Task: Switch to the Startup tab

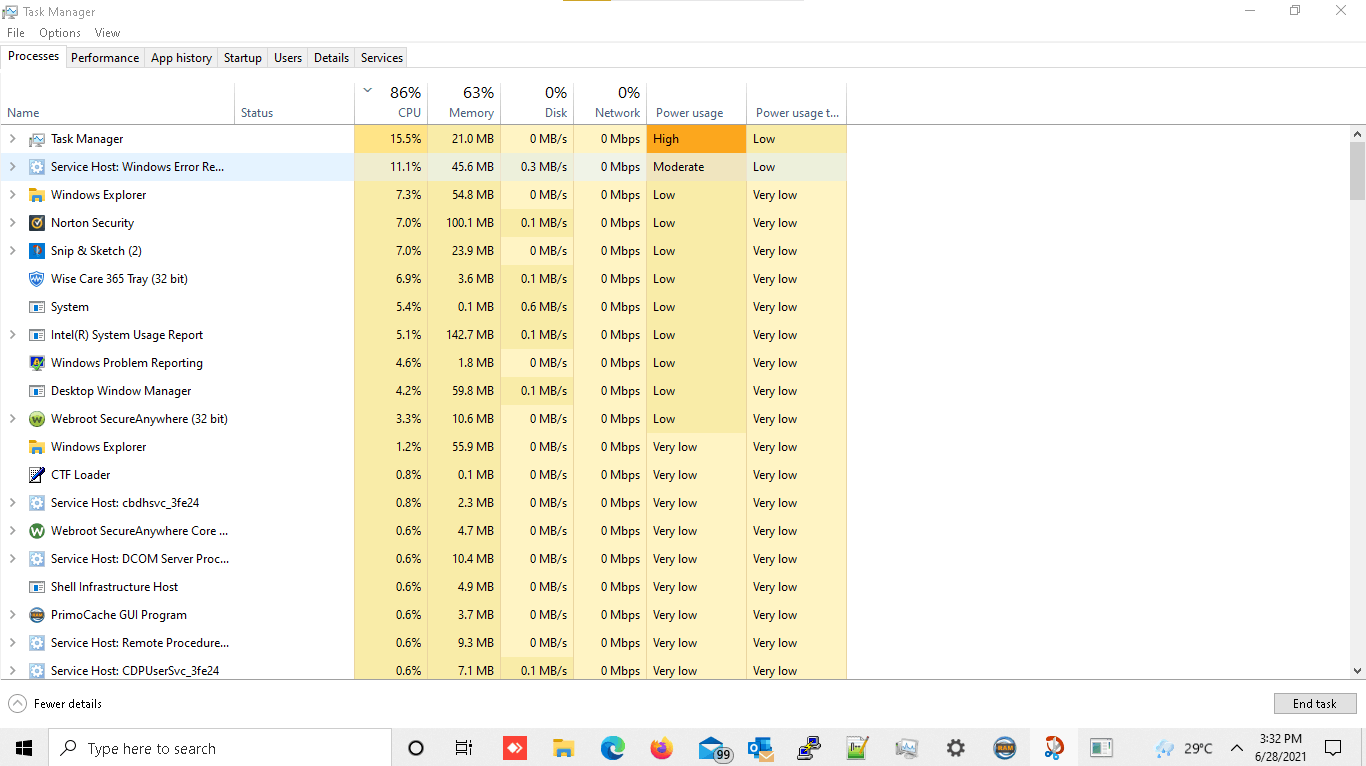Action: pyautogui.click(x=242, y=58)
